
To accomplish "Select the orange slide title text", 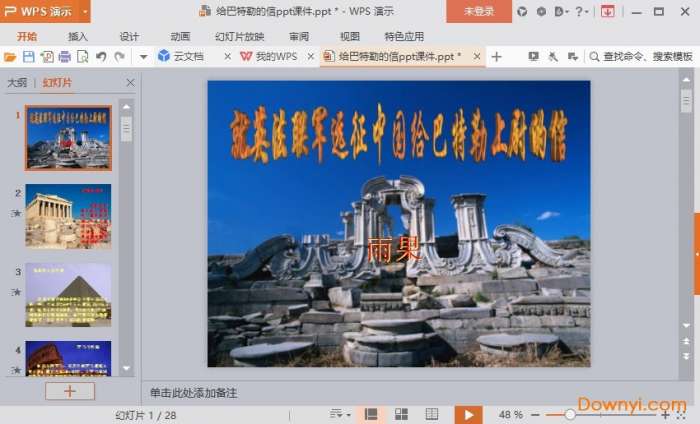I will [x=399, y=134].
